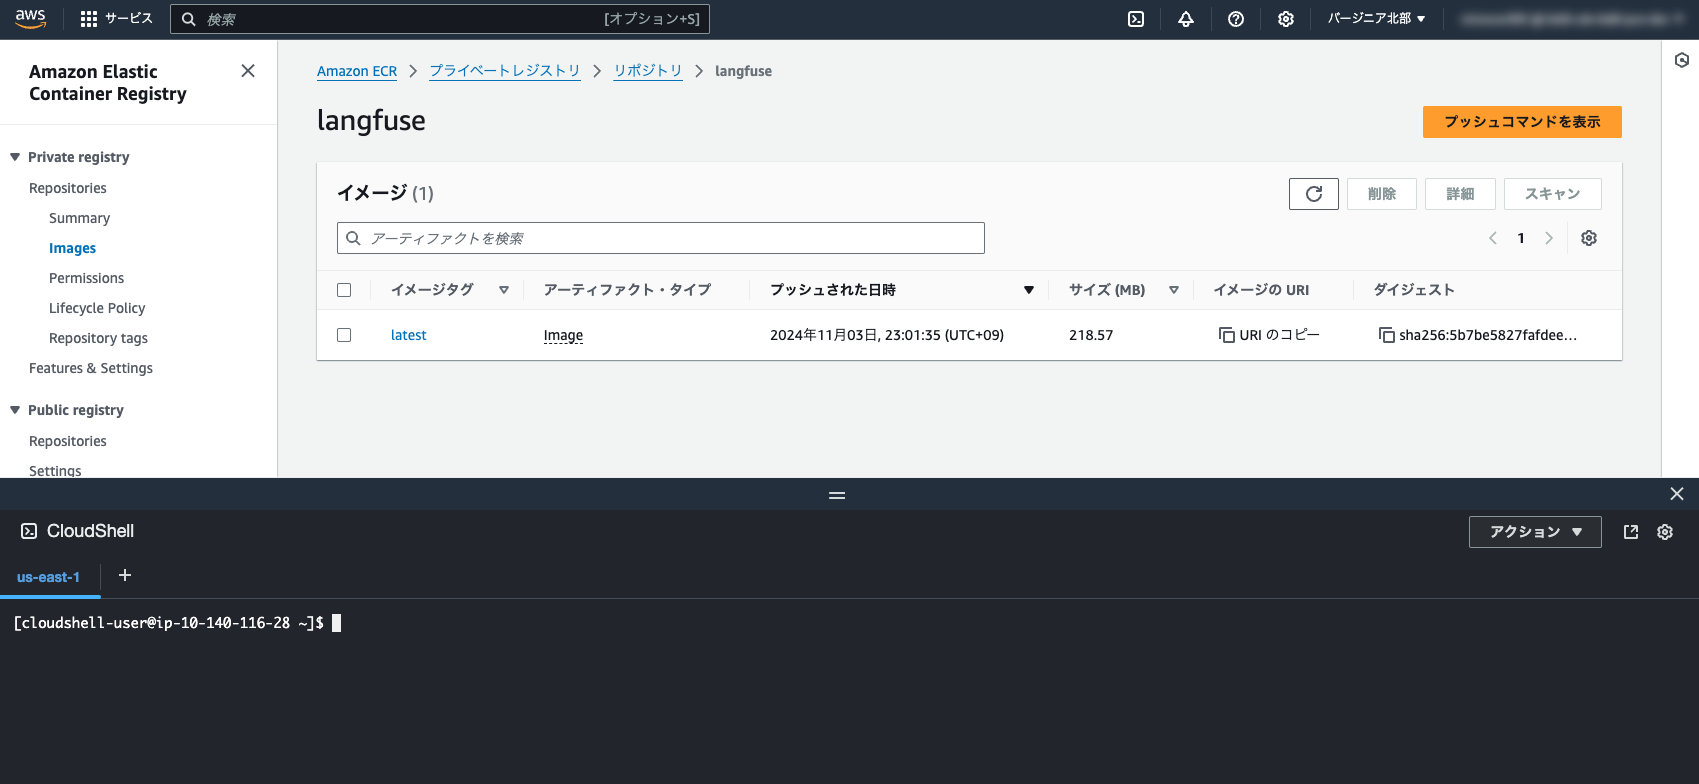The image size is (1699, 784).
Task: Open Features & Settings nav item
Action: pyautogui.click(x=91, y=368)
